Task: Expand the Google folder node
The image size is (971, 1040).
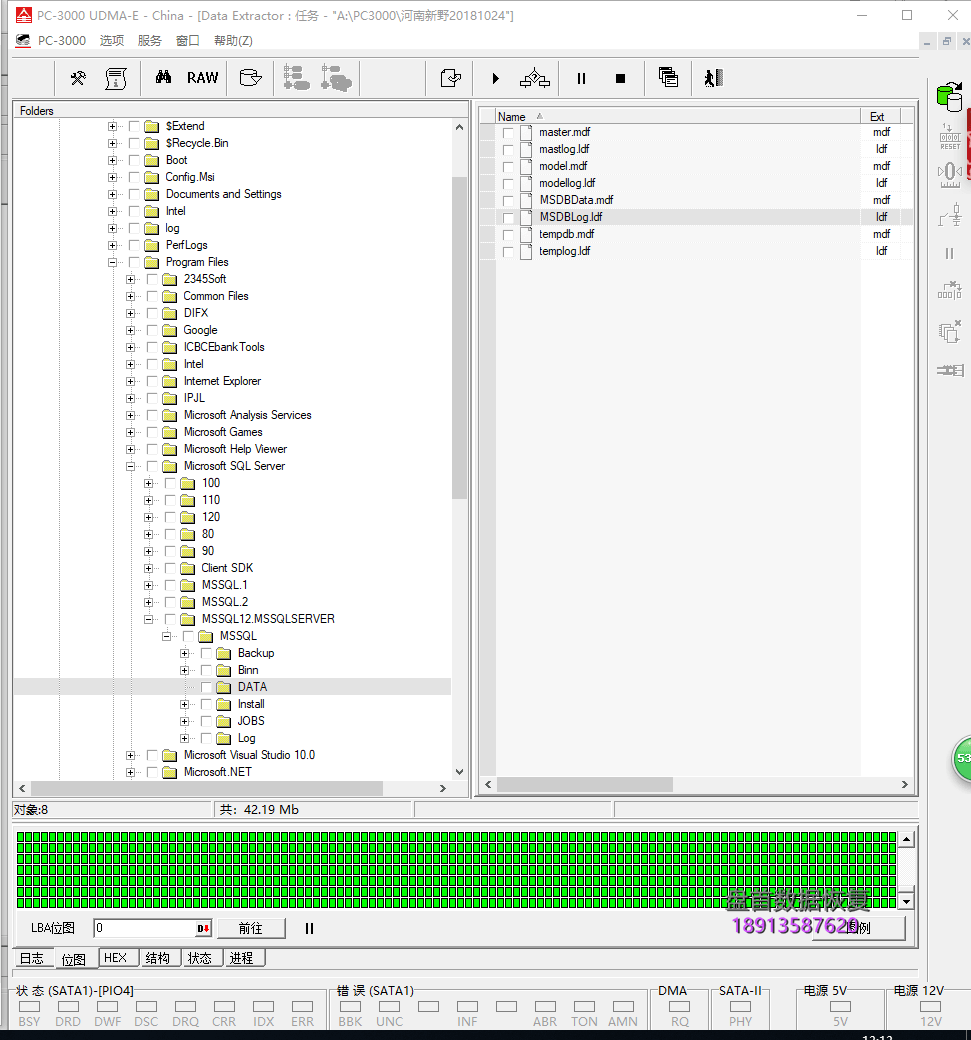Action: [x=130, y=330]
